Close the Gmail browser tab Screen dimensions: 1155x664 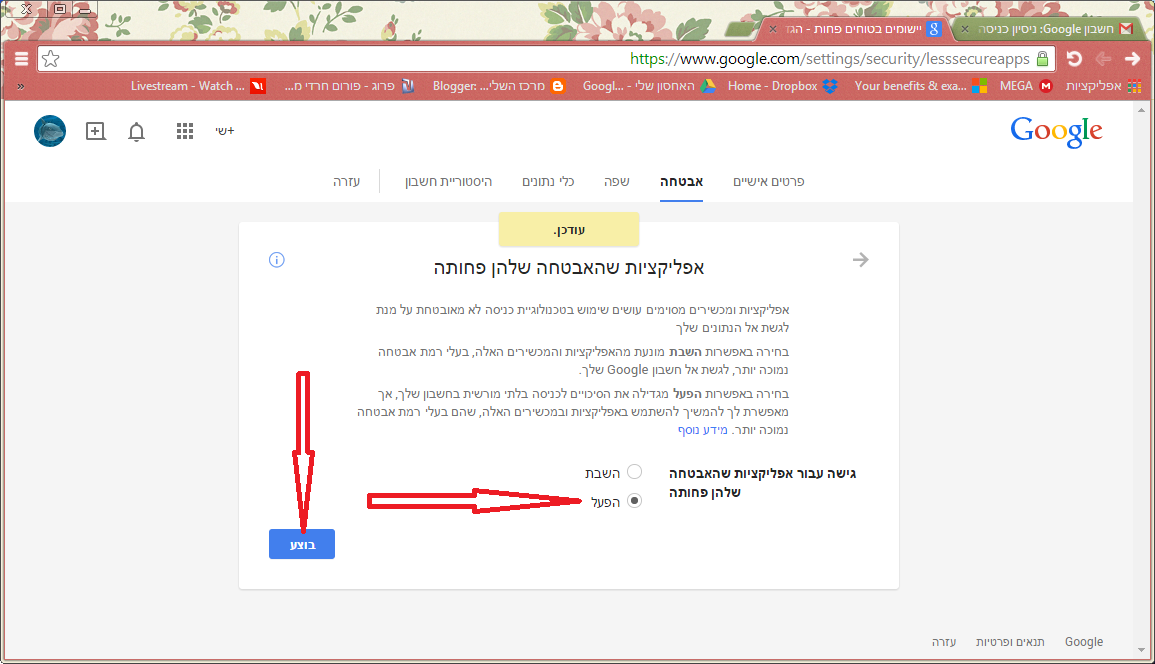click(x=965, y=29)
